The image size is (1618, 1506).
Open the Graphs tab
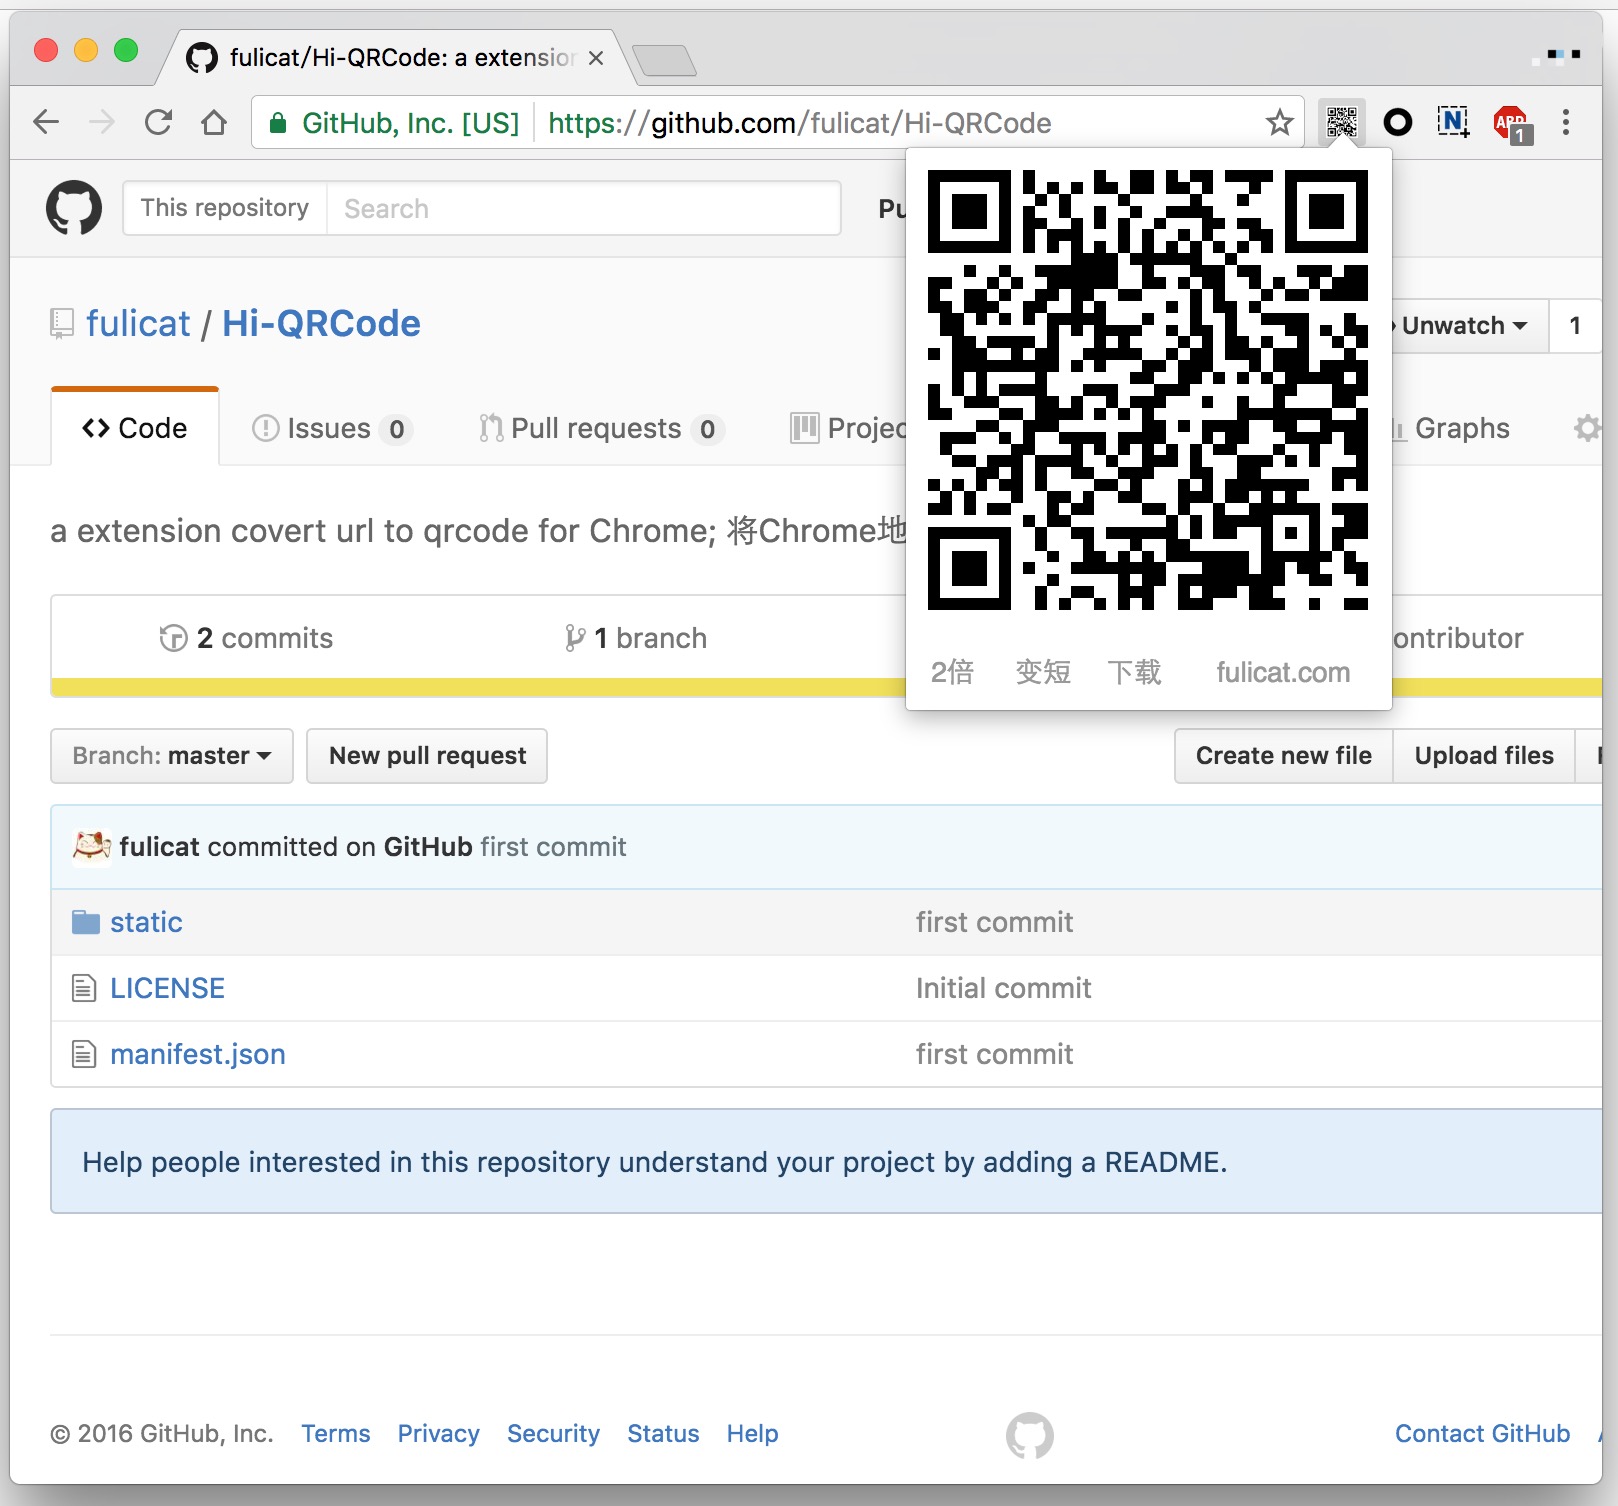1451,428
